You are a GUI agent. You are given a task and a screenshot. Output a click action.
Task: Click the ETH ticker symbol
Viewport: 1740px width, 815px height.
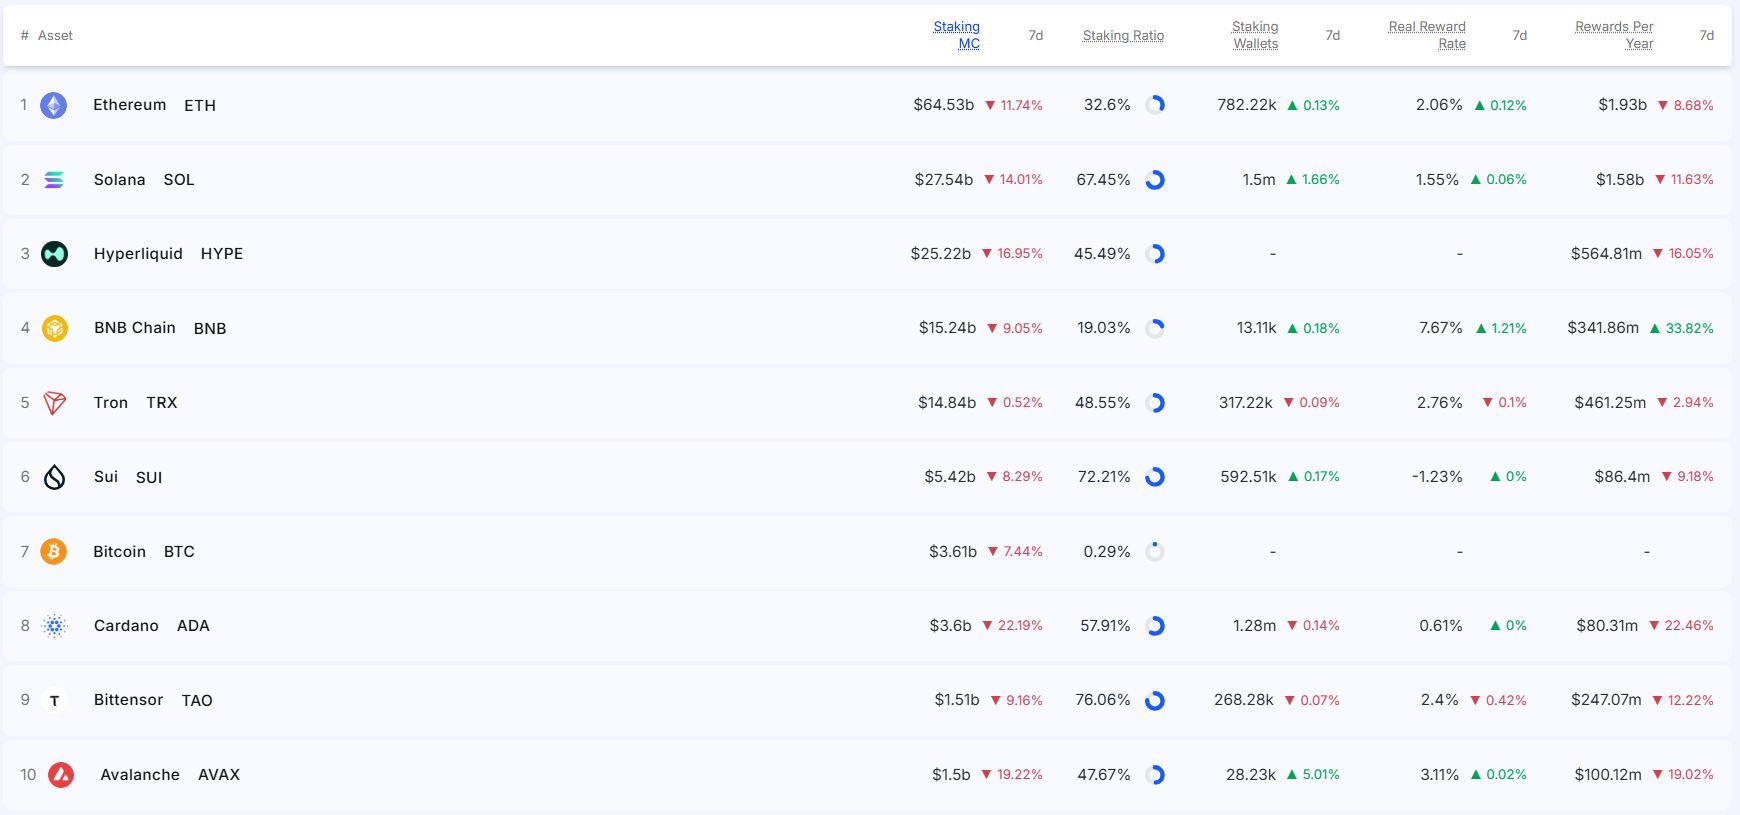pyautogui.click(x=200, y=105)
